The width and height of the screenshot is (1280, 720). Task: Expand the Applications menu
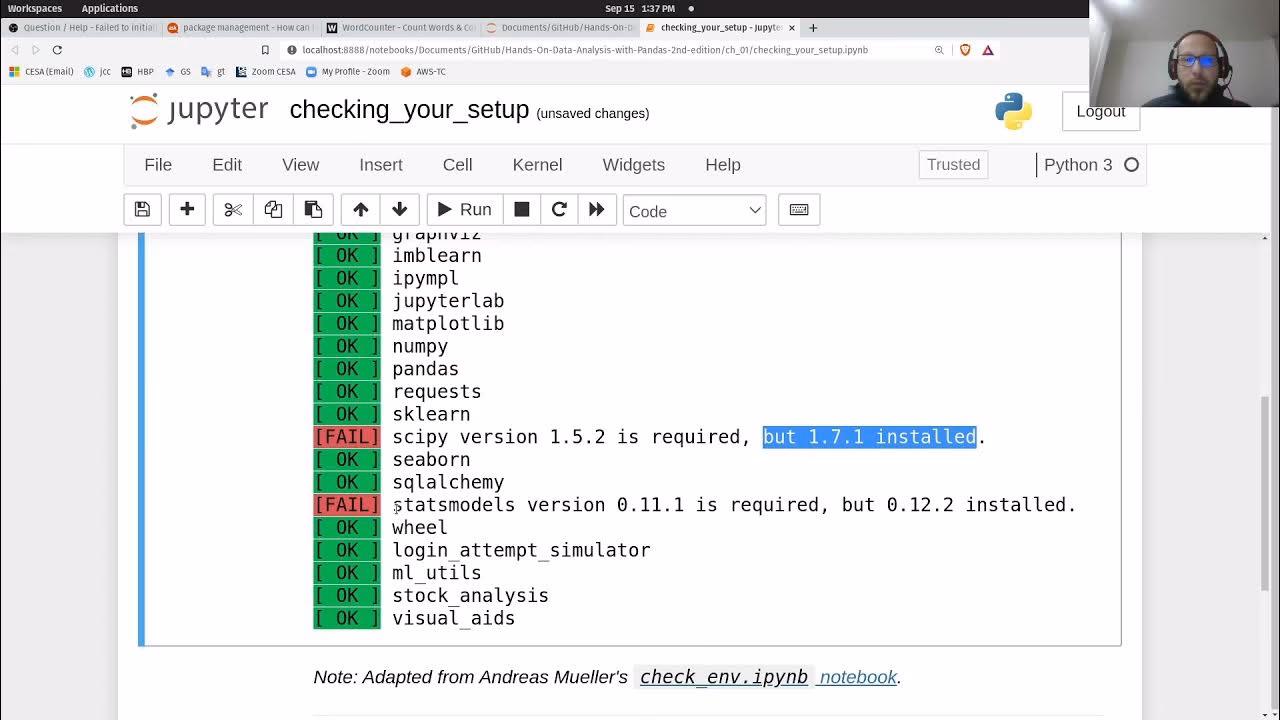click(109, 8)
